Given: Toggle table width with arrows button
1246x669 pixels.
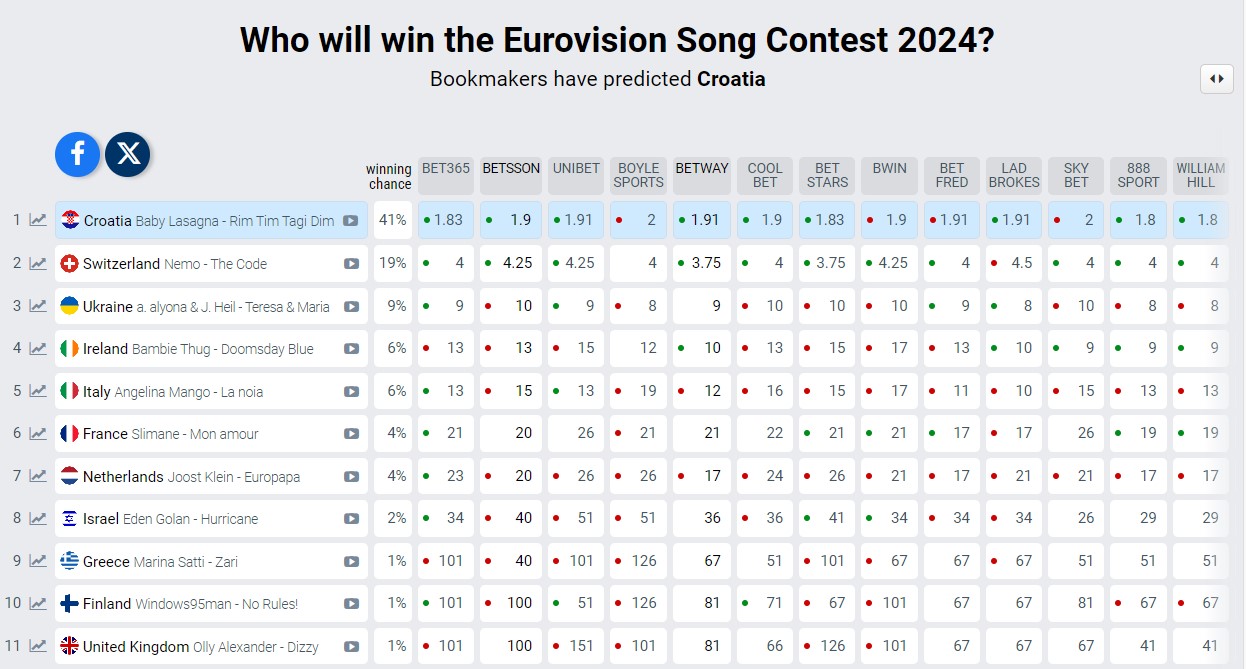Looking at the screenshot, I should tap(1216, 79).
